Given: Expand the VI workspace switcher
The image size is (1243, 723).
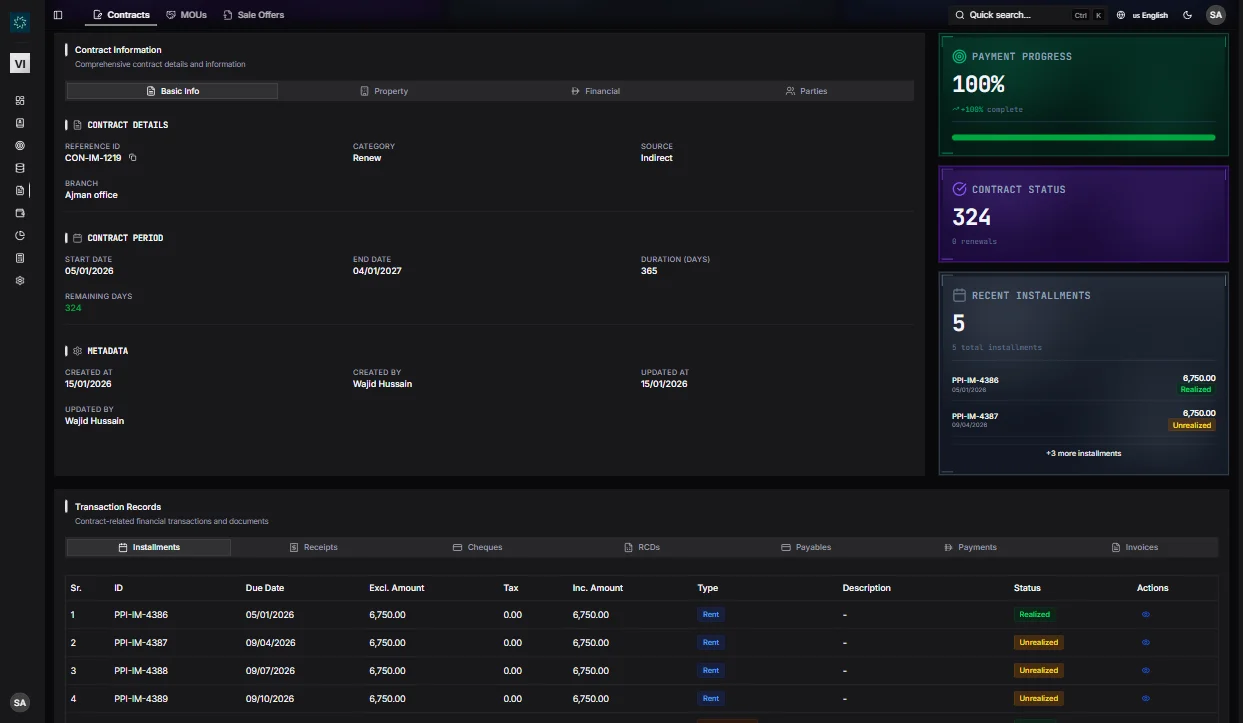Looking at the screenshot, I should 20,64.
